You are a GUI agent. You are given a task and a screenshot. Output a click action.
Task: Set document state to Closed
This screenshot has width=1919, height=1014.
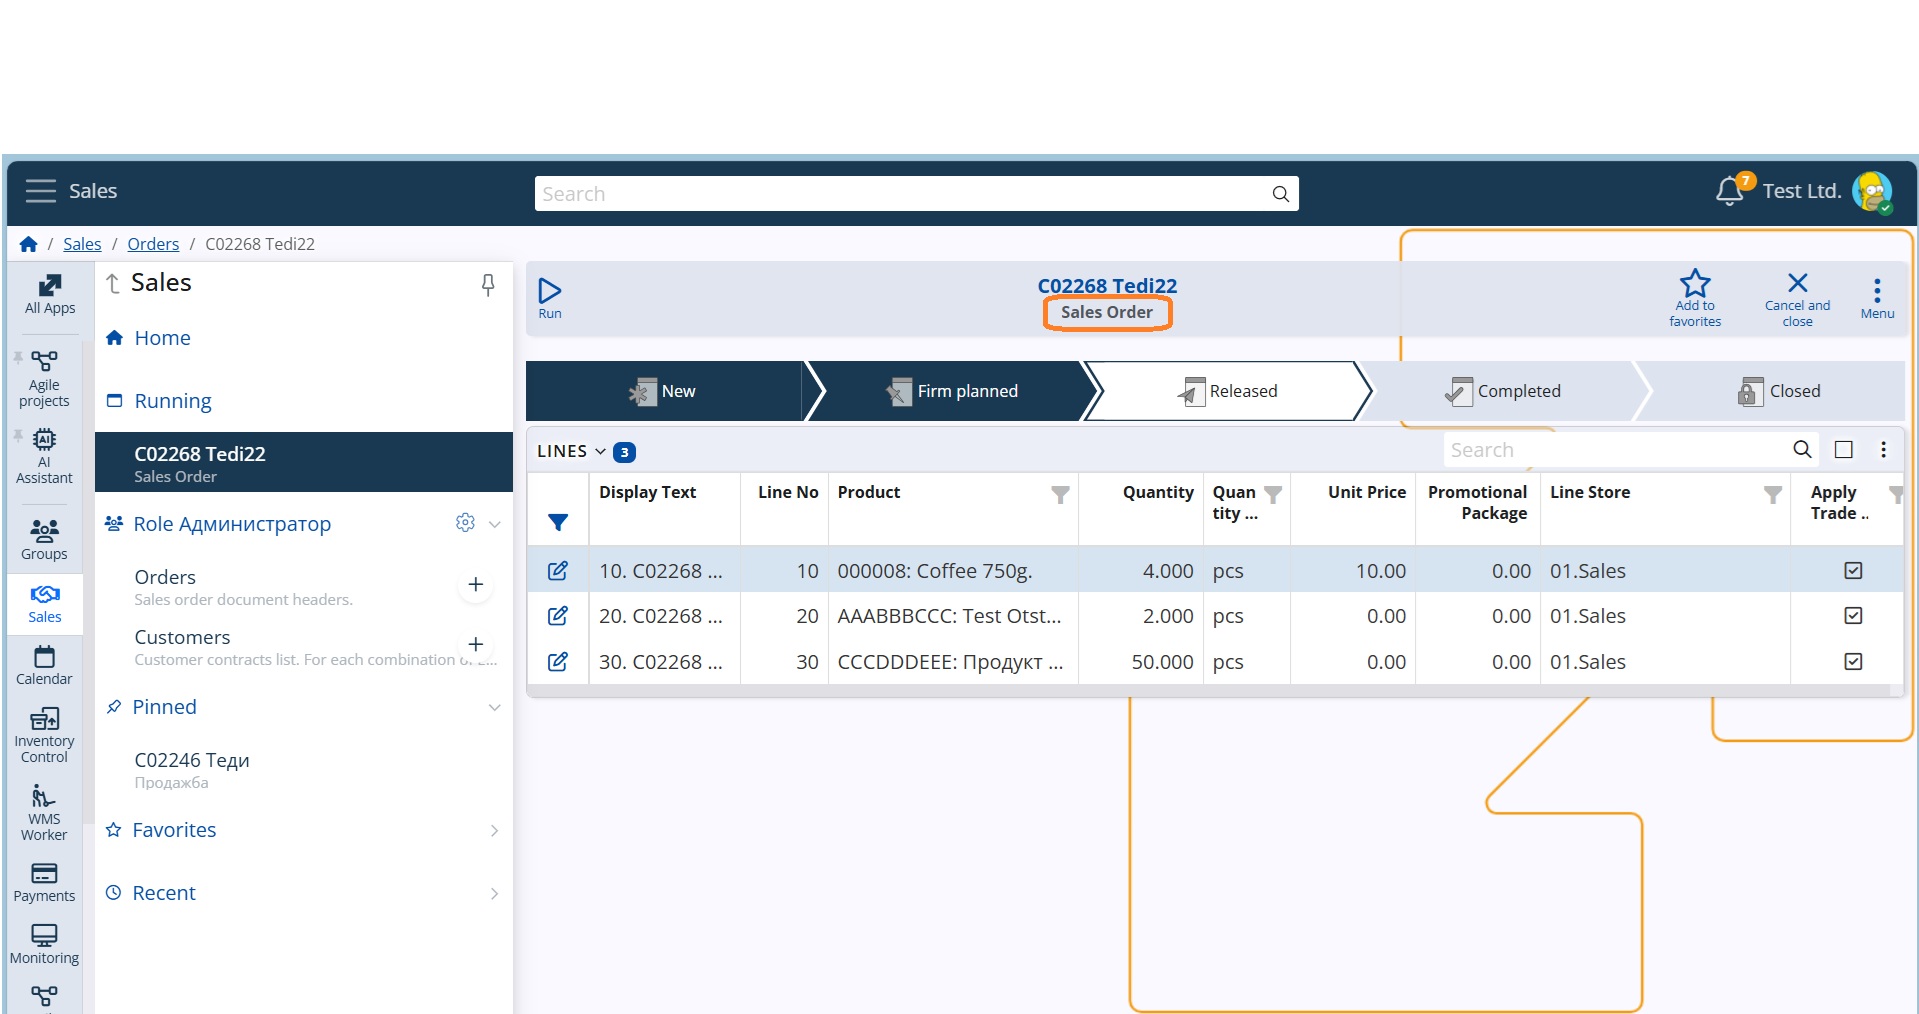(x=1779, y=391)
